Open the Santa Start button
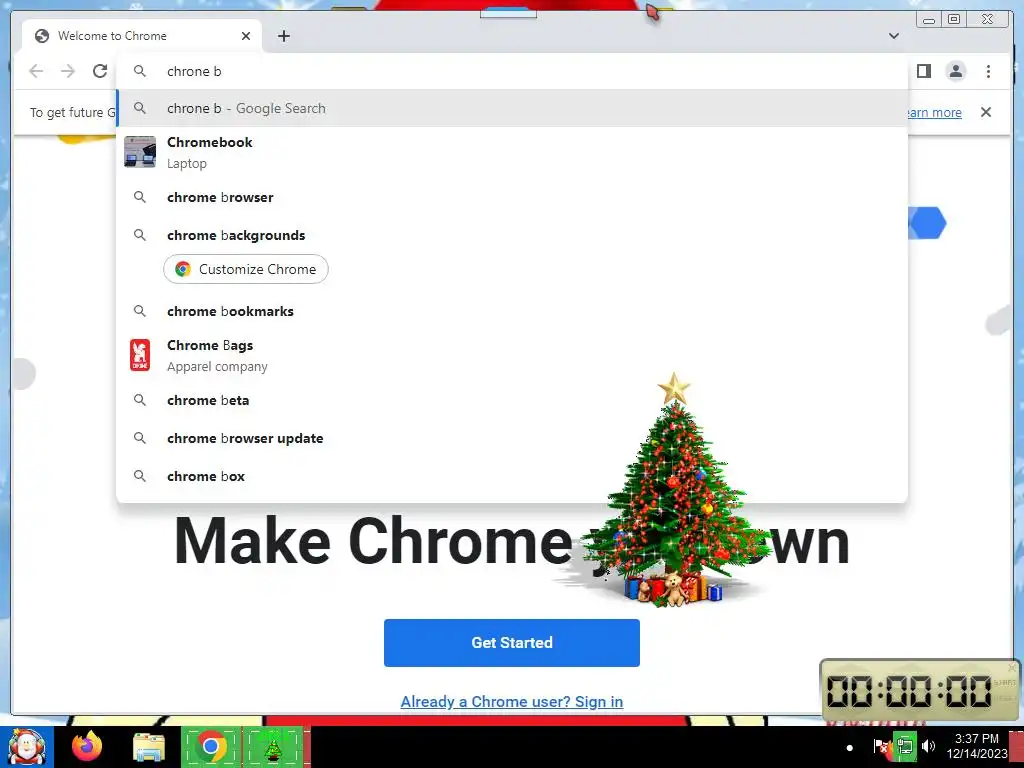This screenshot has width=1024, height=768. (27, 747)
